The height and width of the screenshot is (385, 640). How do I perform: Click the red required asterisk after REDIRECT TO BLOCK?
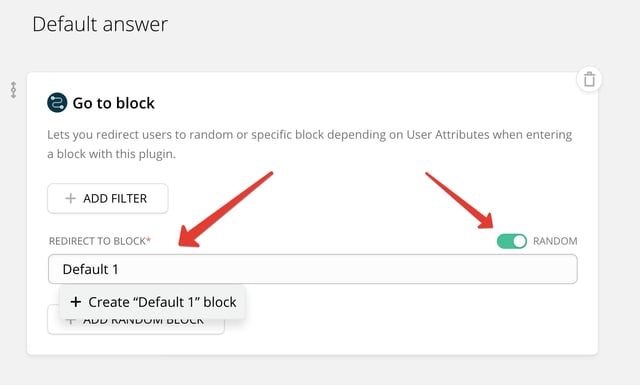(149, 240)
